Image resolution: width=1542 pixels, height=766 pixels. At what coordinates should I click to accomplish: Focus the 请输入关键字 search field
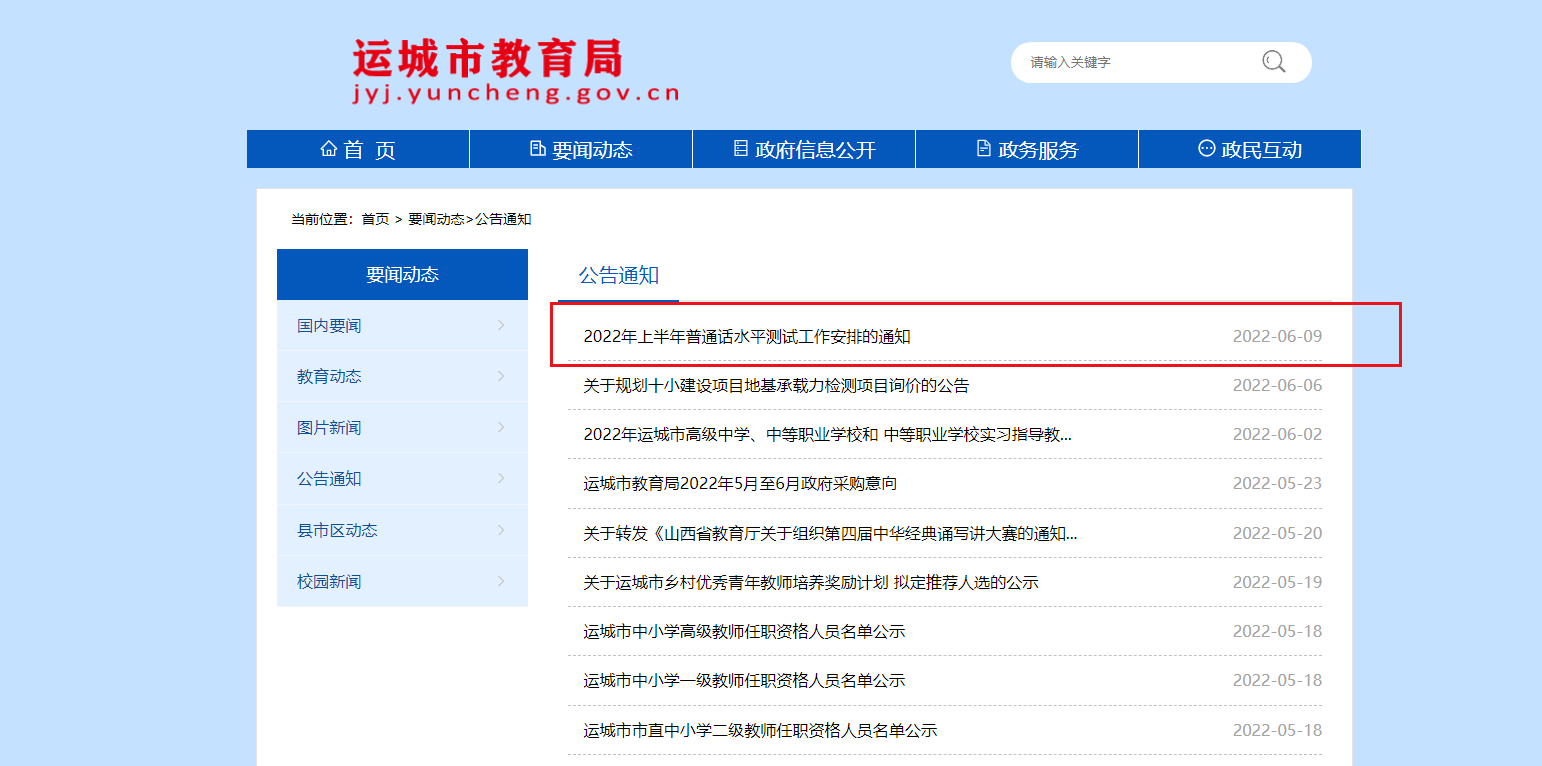1130,62
